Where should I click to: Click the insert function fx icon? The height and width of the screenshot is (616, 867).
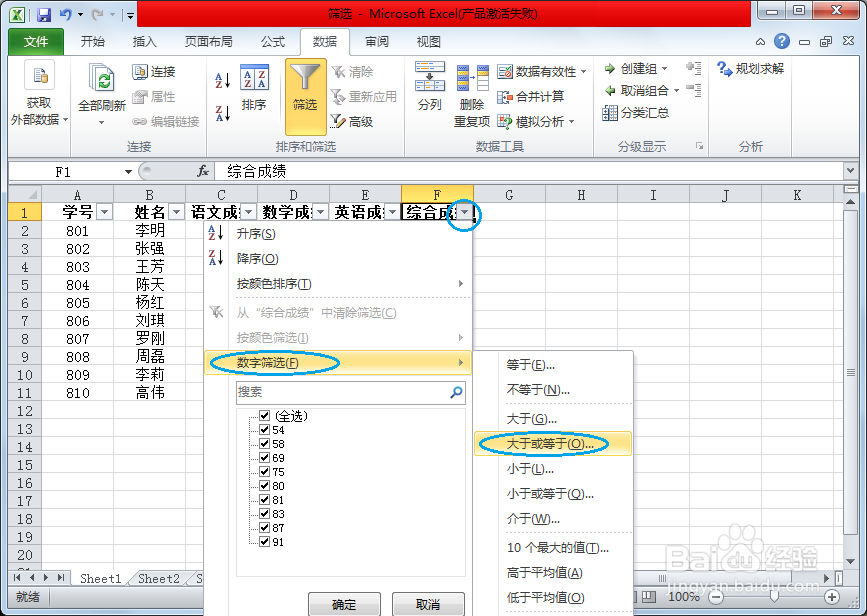pos(203,171)
